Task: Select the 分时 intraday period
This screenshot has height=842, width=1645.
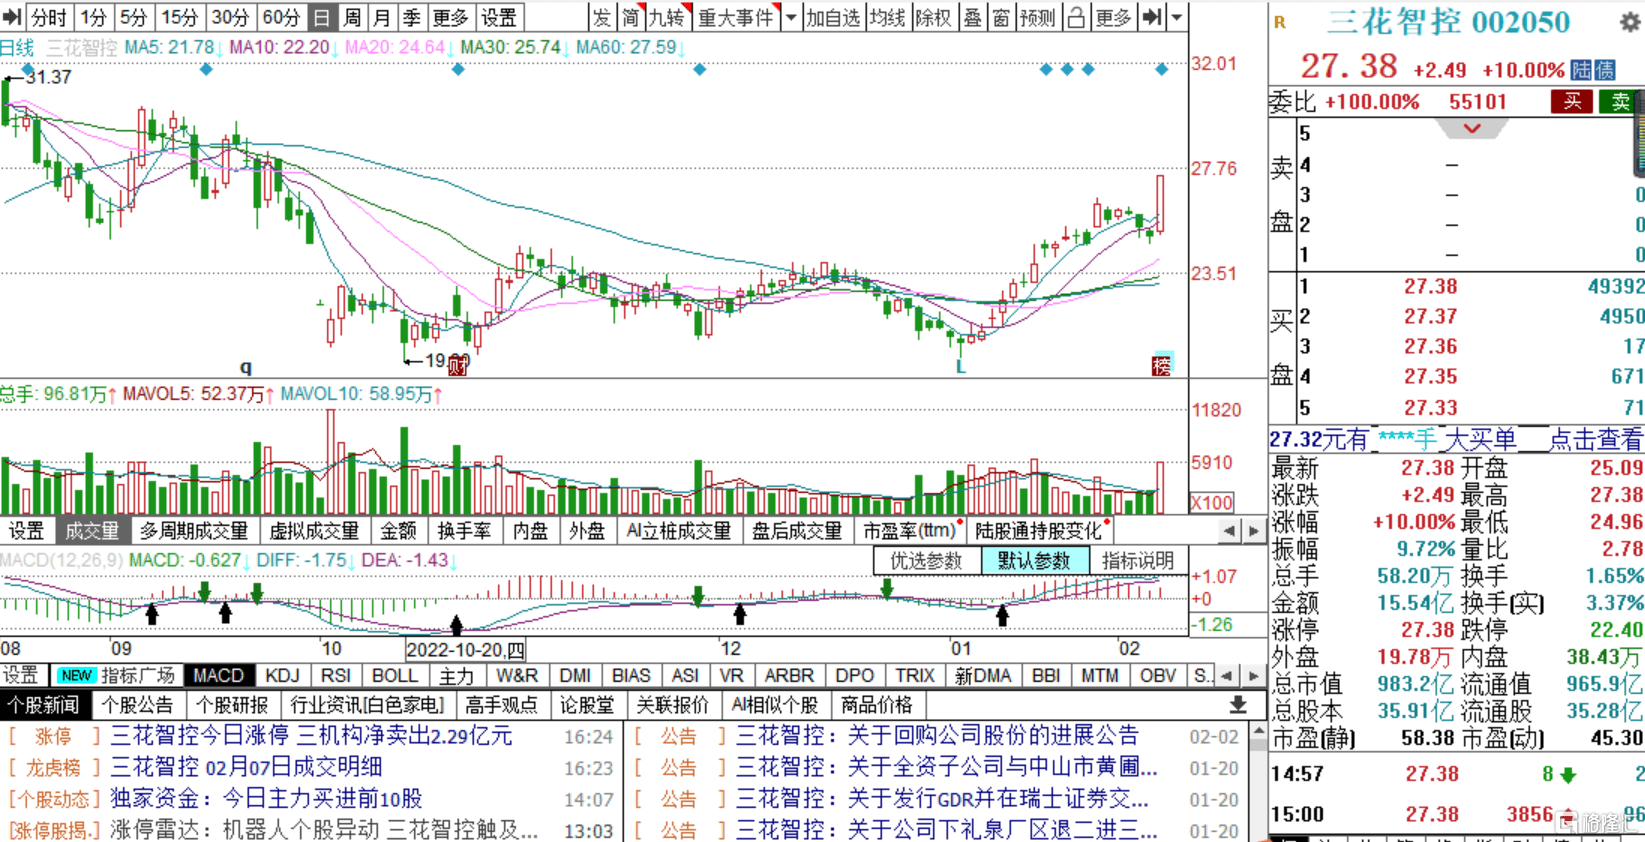Action: [48, 17]
